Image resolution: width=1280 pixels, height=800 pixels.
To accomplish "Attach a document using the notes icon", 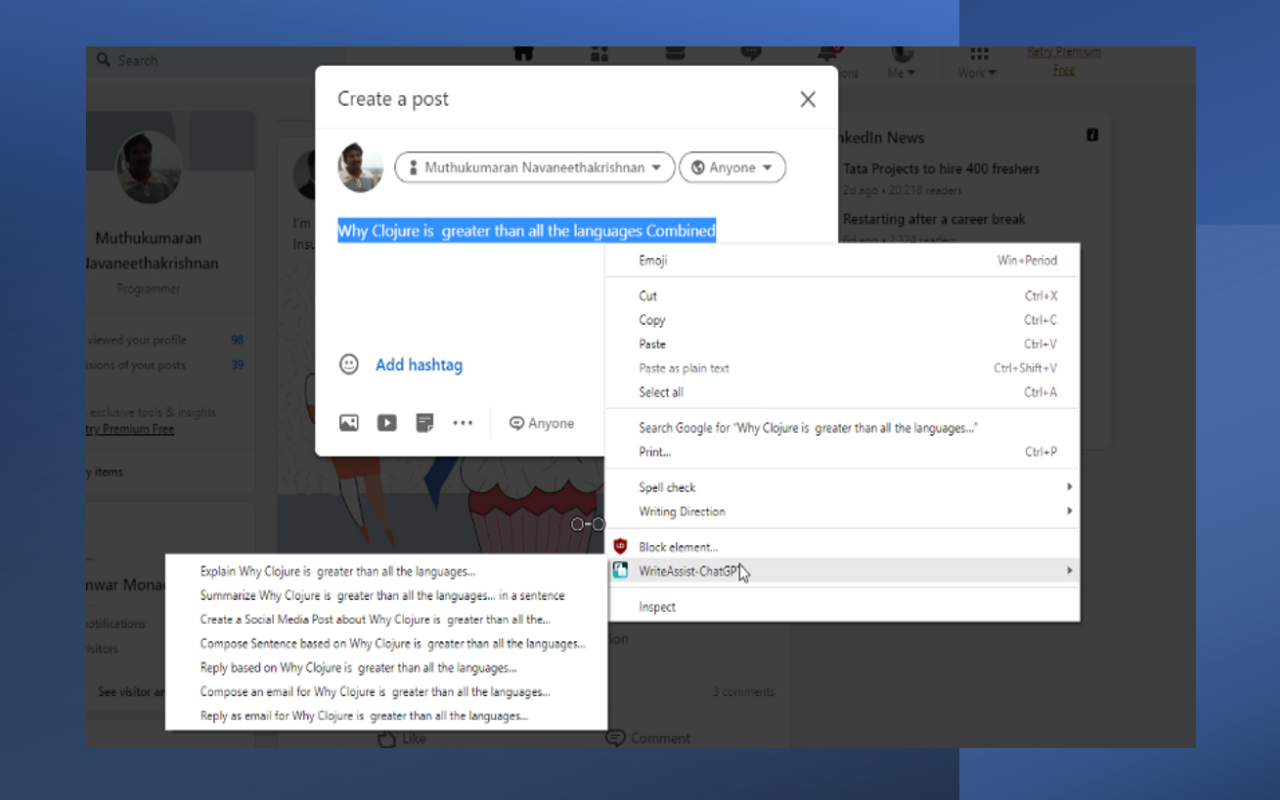I will 424,422.
